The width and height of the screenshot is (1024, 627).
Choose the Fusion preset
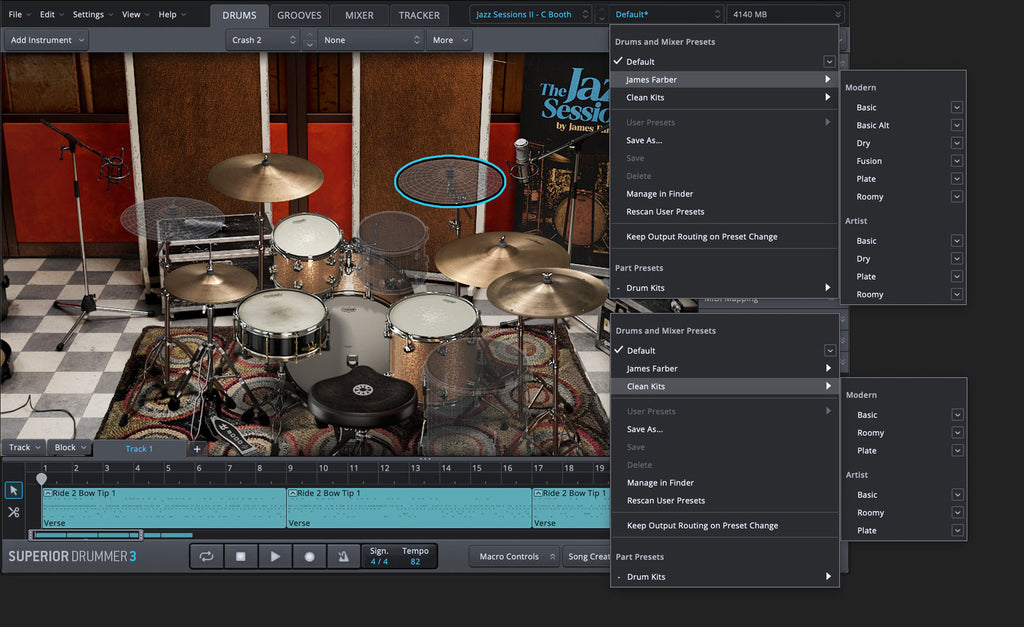(869, 161)
